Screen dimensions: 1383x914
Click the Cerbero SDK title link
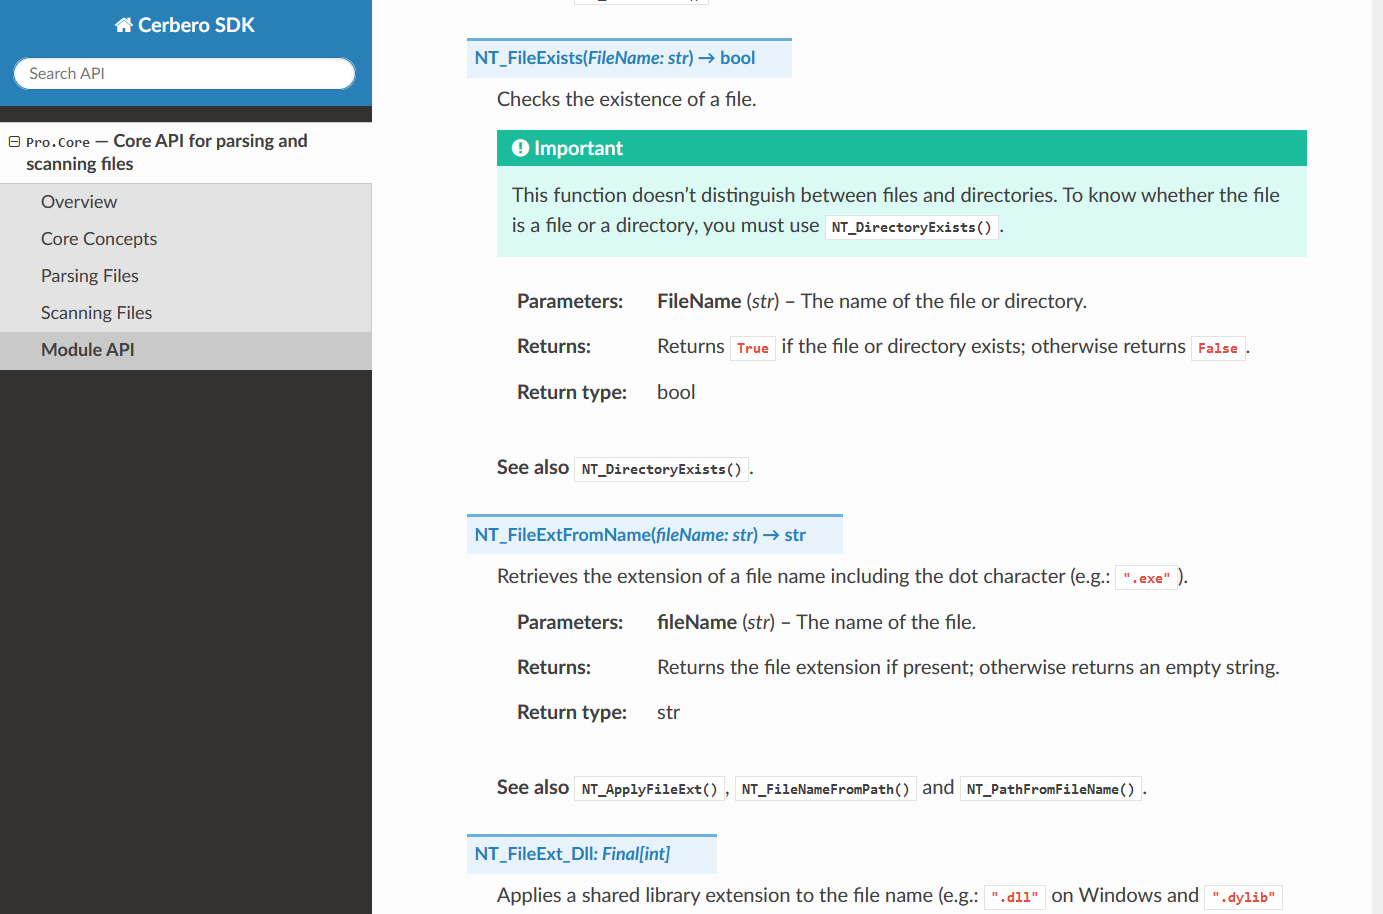[x=185, y=25]
